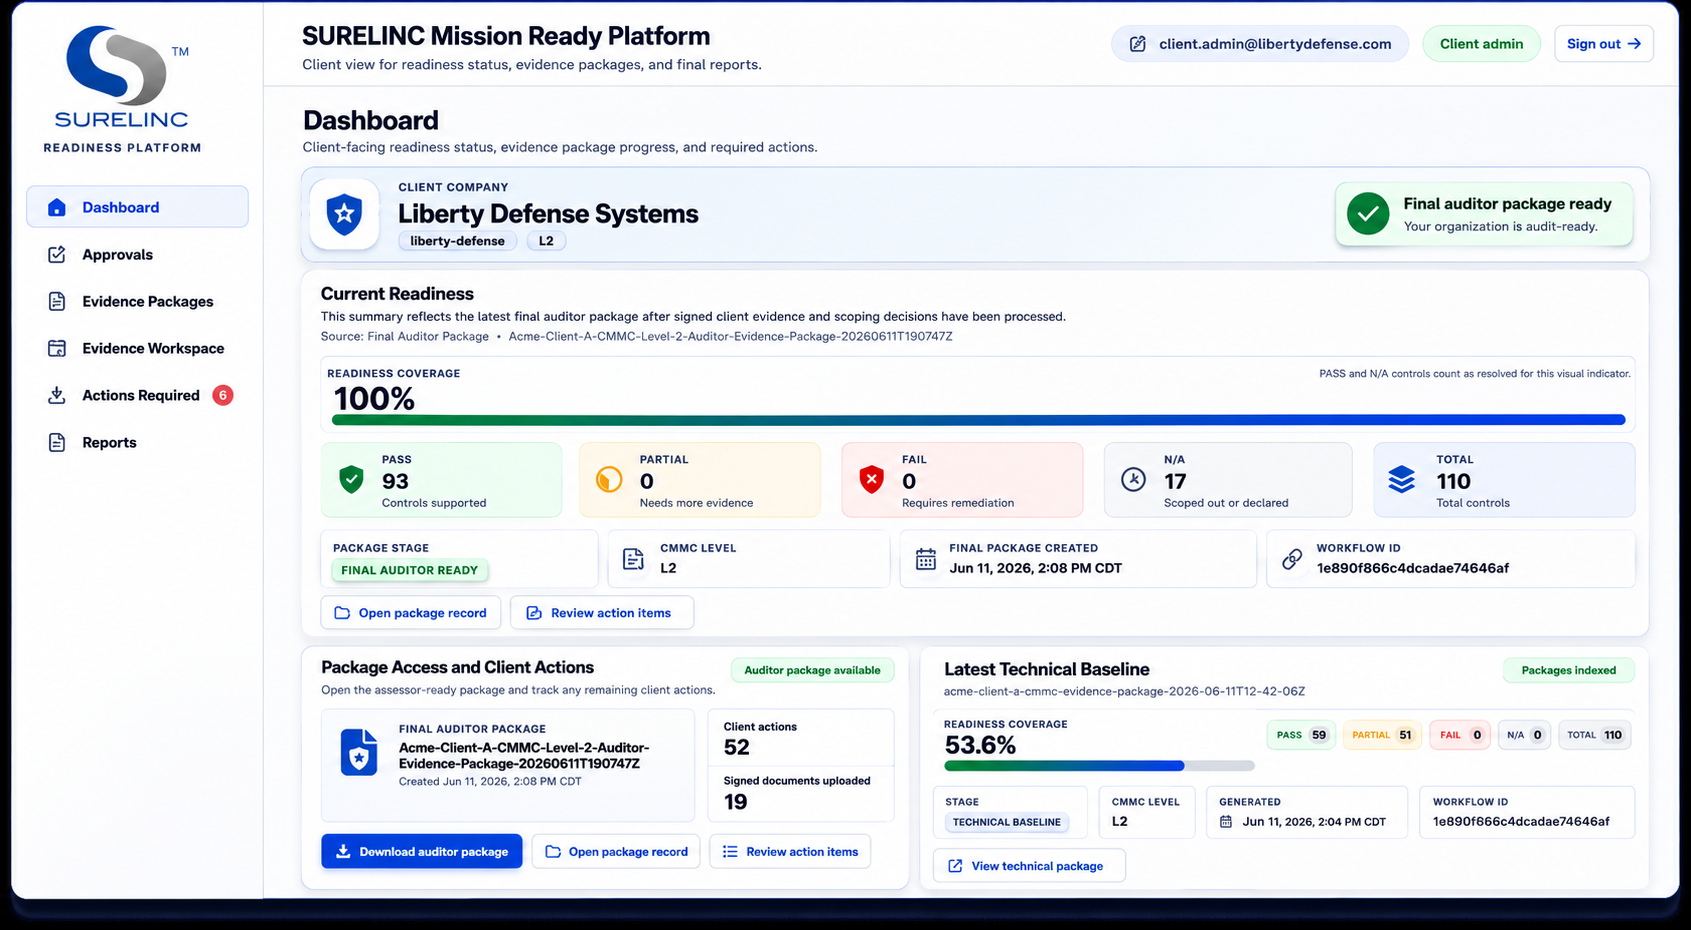This screenshot has width=1691, height=930.
Task: Click the Liberty Defense Systems shield badge
Action: pos(344,214)
